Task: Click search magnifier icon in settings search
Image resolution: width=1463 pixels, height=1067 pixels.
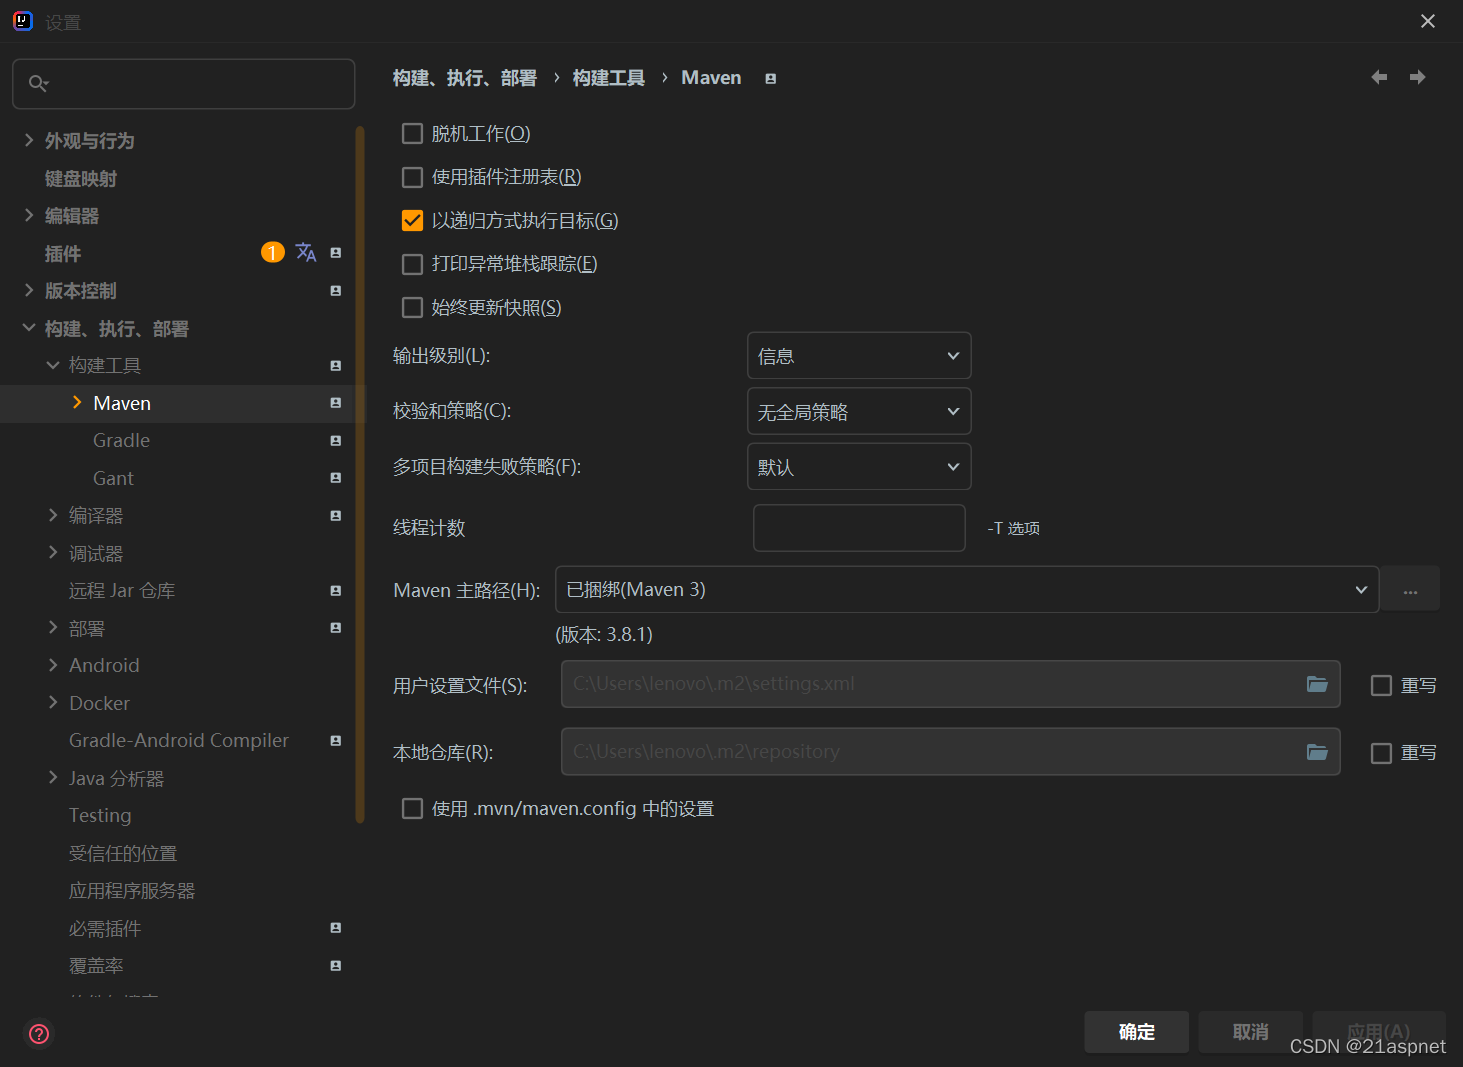Action: (x=38, y=83)
